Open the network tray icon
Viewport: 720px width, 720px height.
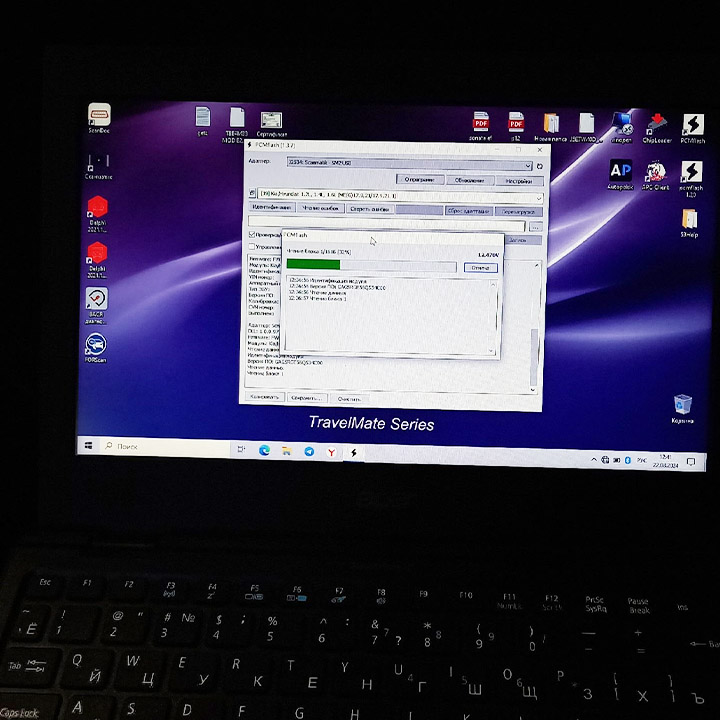coord(605,460)
